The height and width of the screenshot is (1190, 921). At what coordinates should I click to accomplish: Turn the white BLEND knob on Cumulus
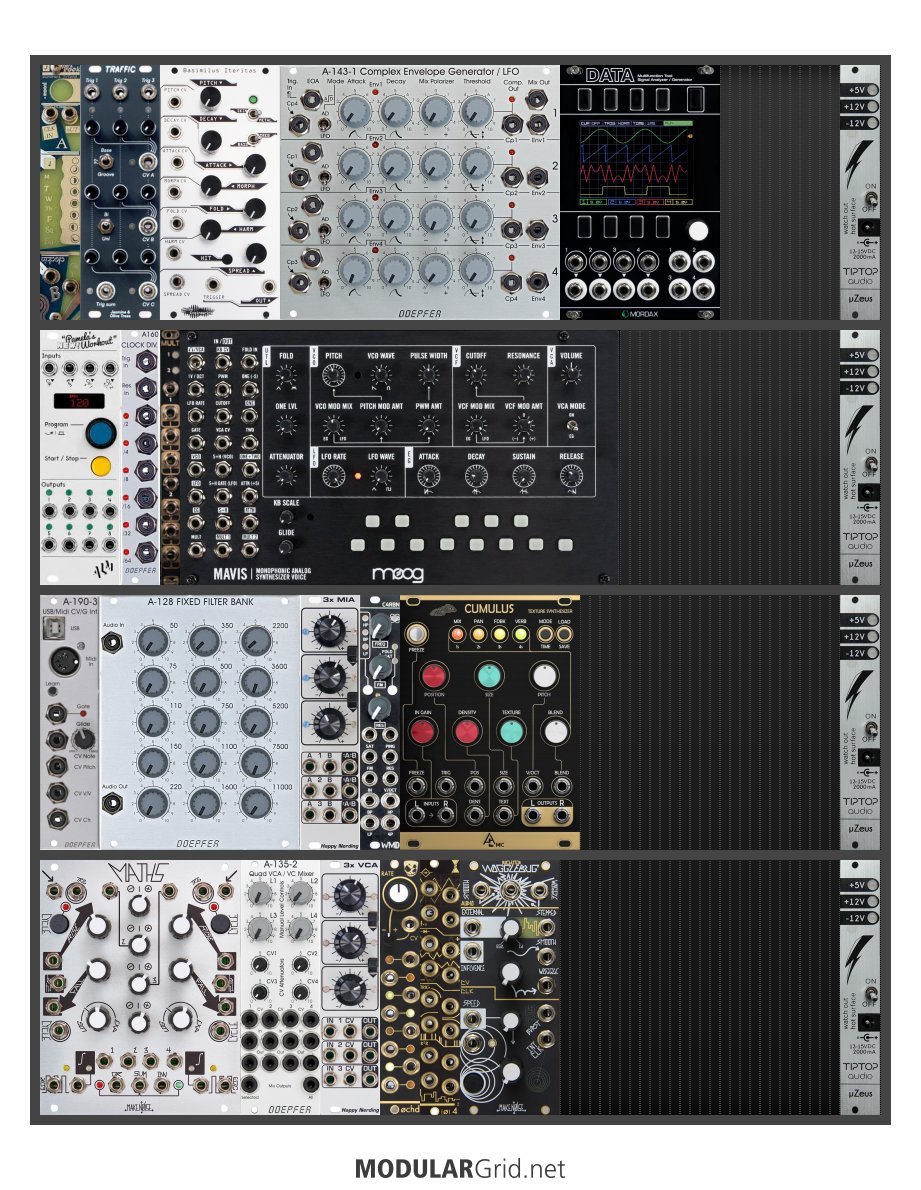tap(555, 731)
